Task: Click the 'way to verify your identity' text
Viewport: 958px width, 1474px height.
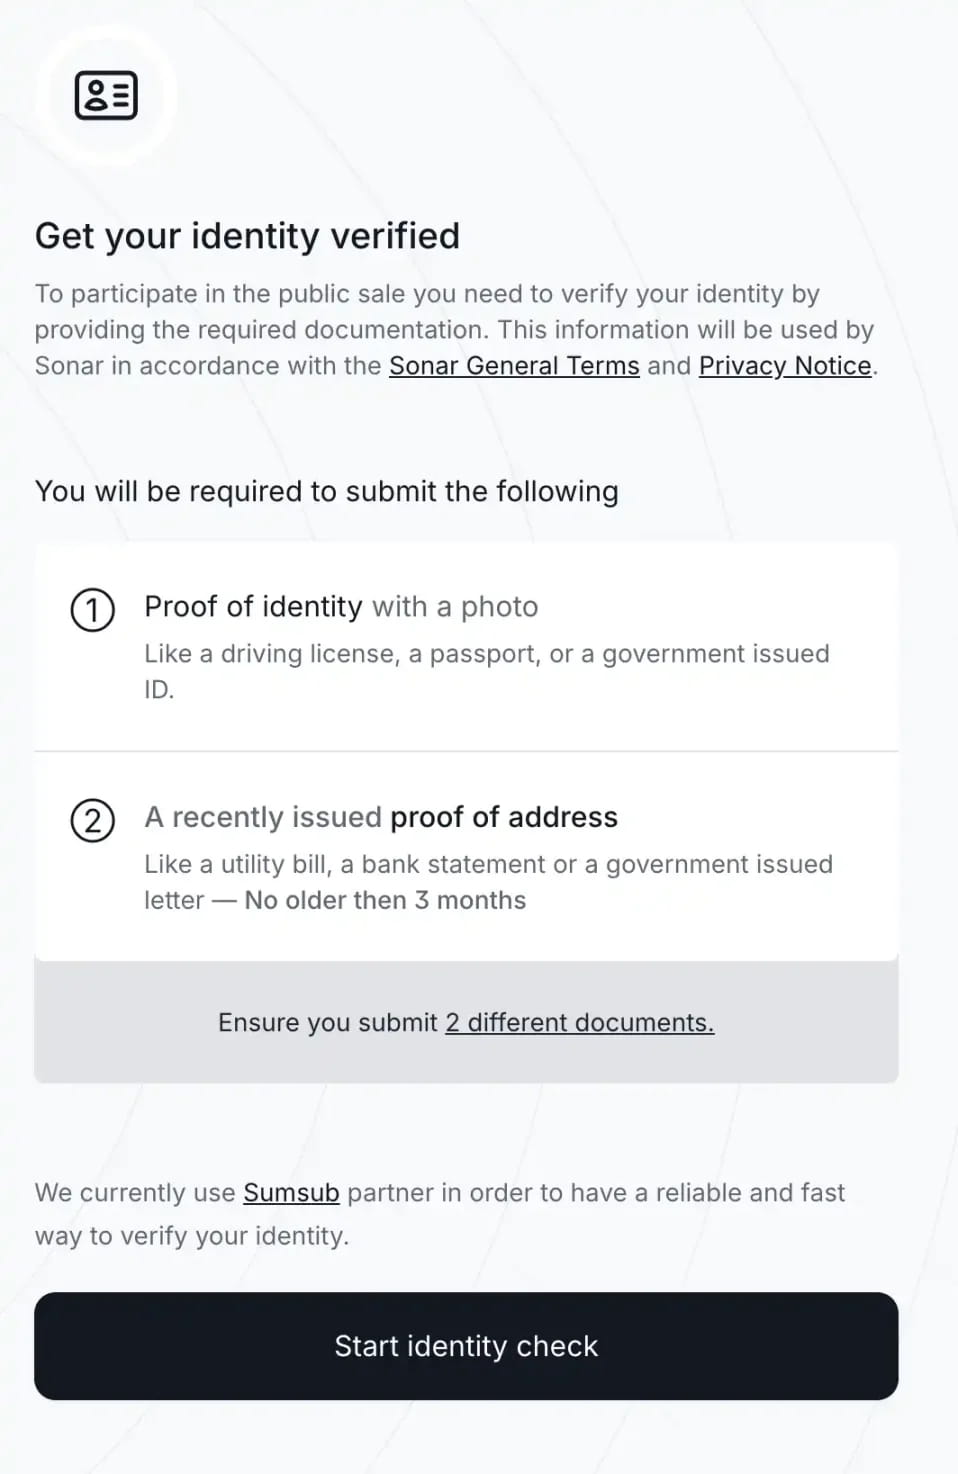Action: pos(192,1236)
